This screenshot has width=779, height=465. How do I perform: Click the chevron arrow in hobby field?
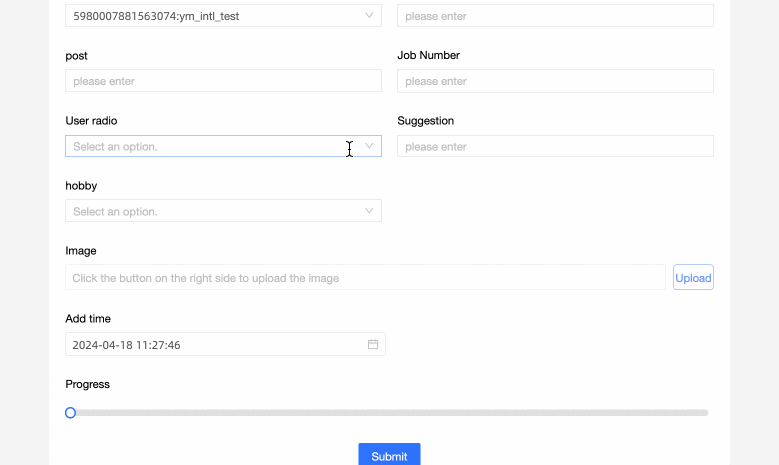(369, 211)
